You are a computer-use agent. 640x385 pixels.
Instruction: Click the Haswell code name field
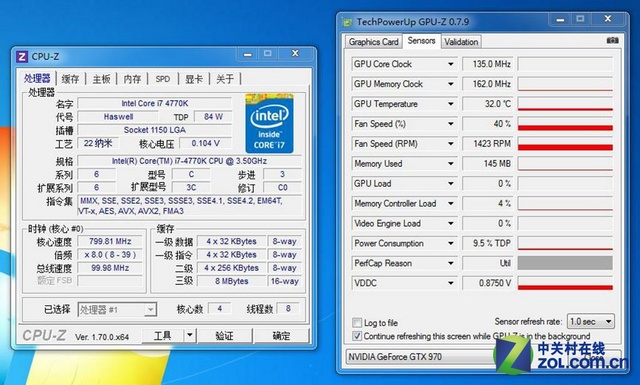point(118,117)
